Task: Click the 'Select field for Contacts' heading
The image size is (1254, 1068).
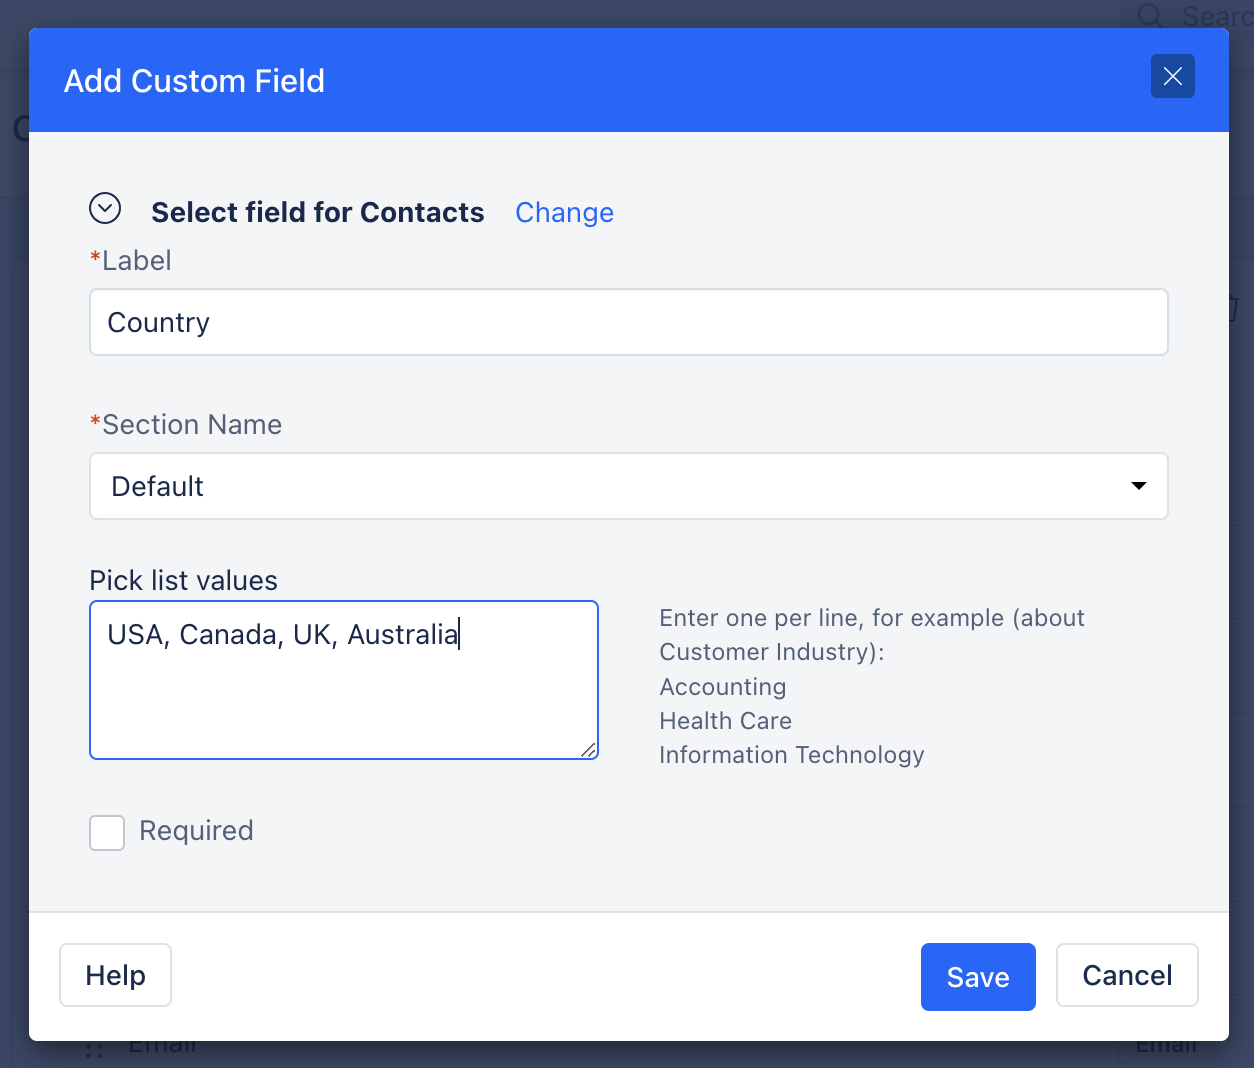Action: [318, 212]
